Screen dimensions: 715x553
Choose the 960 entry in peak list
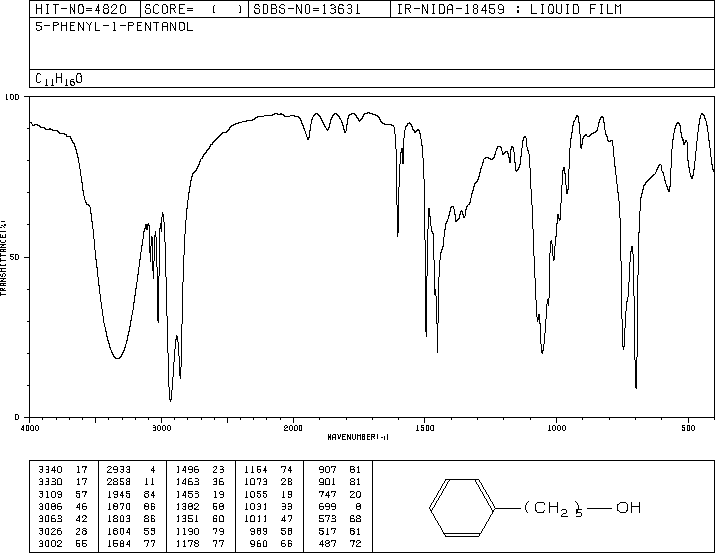(x=258, y=543)
